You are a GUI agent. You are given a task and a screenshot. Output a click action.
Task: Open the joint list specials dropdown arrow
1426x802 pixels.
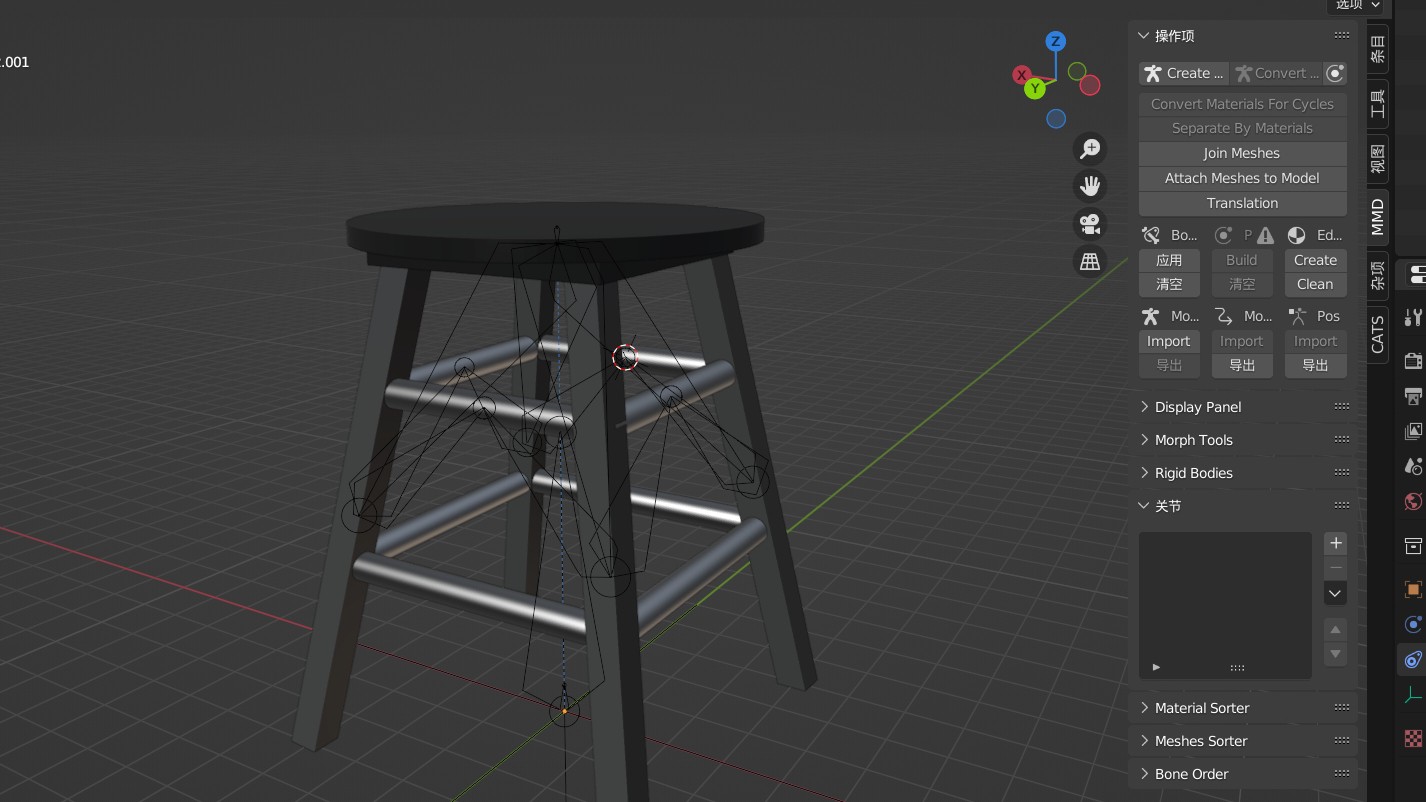[x=1335, y=593]
